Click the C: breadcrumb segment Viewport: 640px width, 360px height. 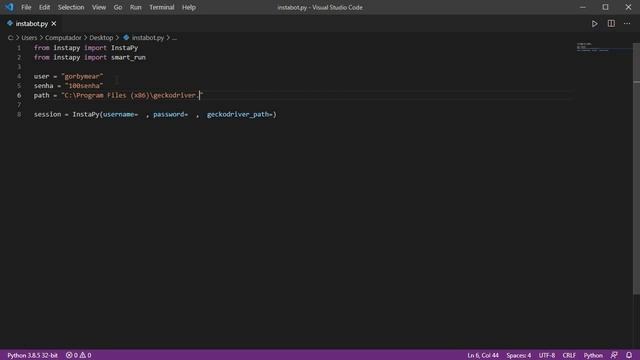tap(10, 38)
